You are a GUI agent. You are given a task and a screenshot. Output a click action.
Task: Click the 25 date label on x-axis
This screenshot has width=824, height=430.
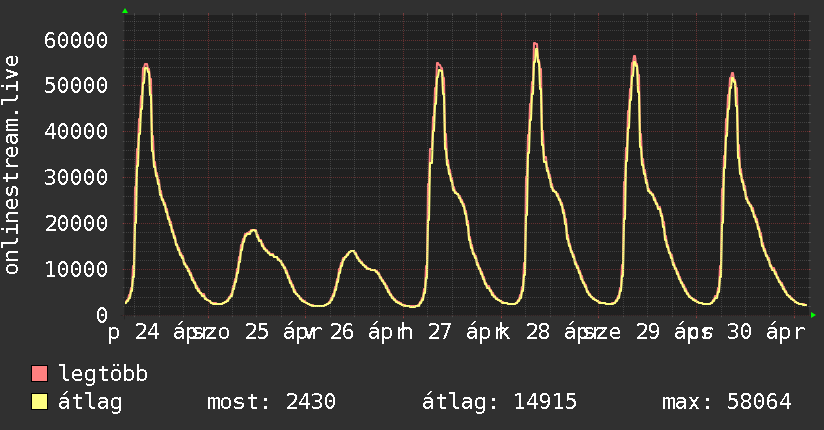click(256, 332)
